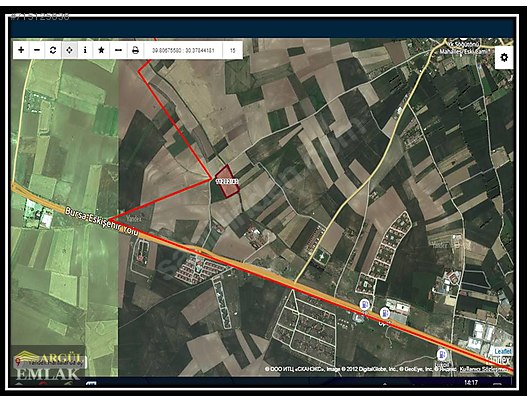Zoom in with the plus button
The height and width of the screenshot is (396, 528).
click(x=21, y=50)
